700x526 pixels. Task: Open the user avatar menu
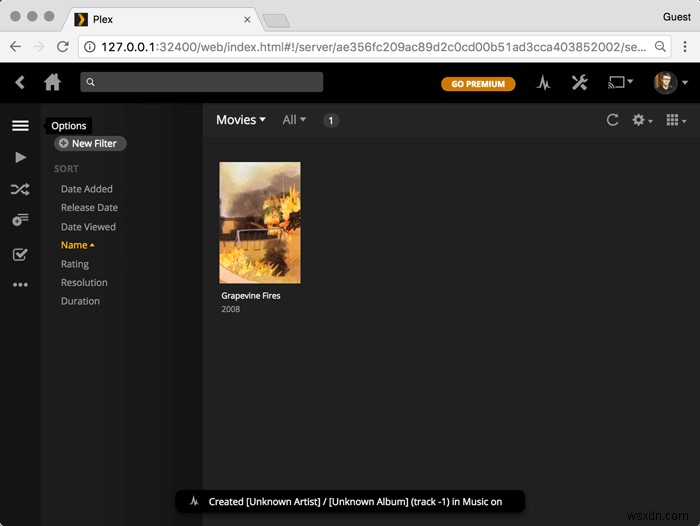pyautogui.click(x=671, y=83)
